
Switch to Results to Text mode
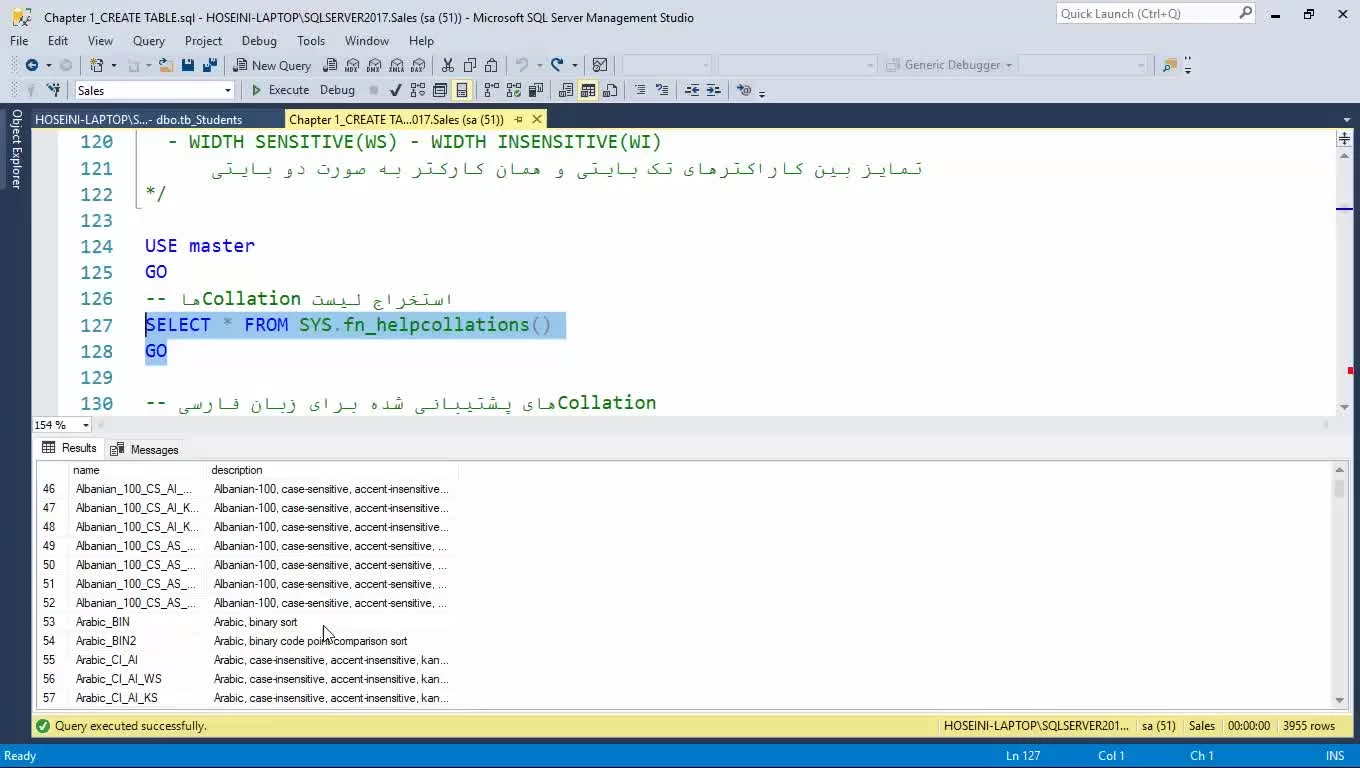click(x=566, y=90)
